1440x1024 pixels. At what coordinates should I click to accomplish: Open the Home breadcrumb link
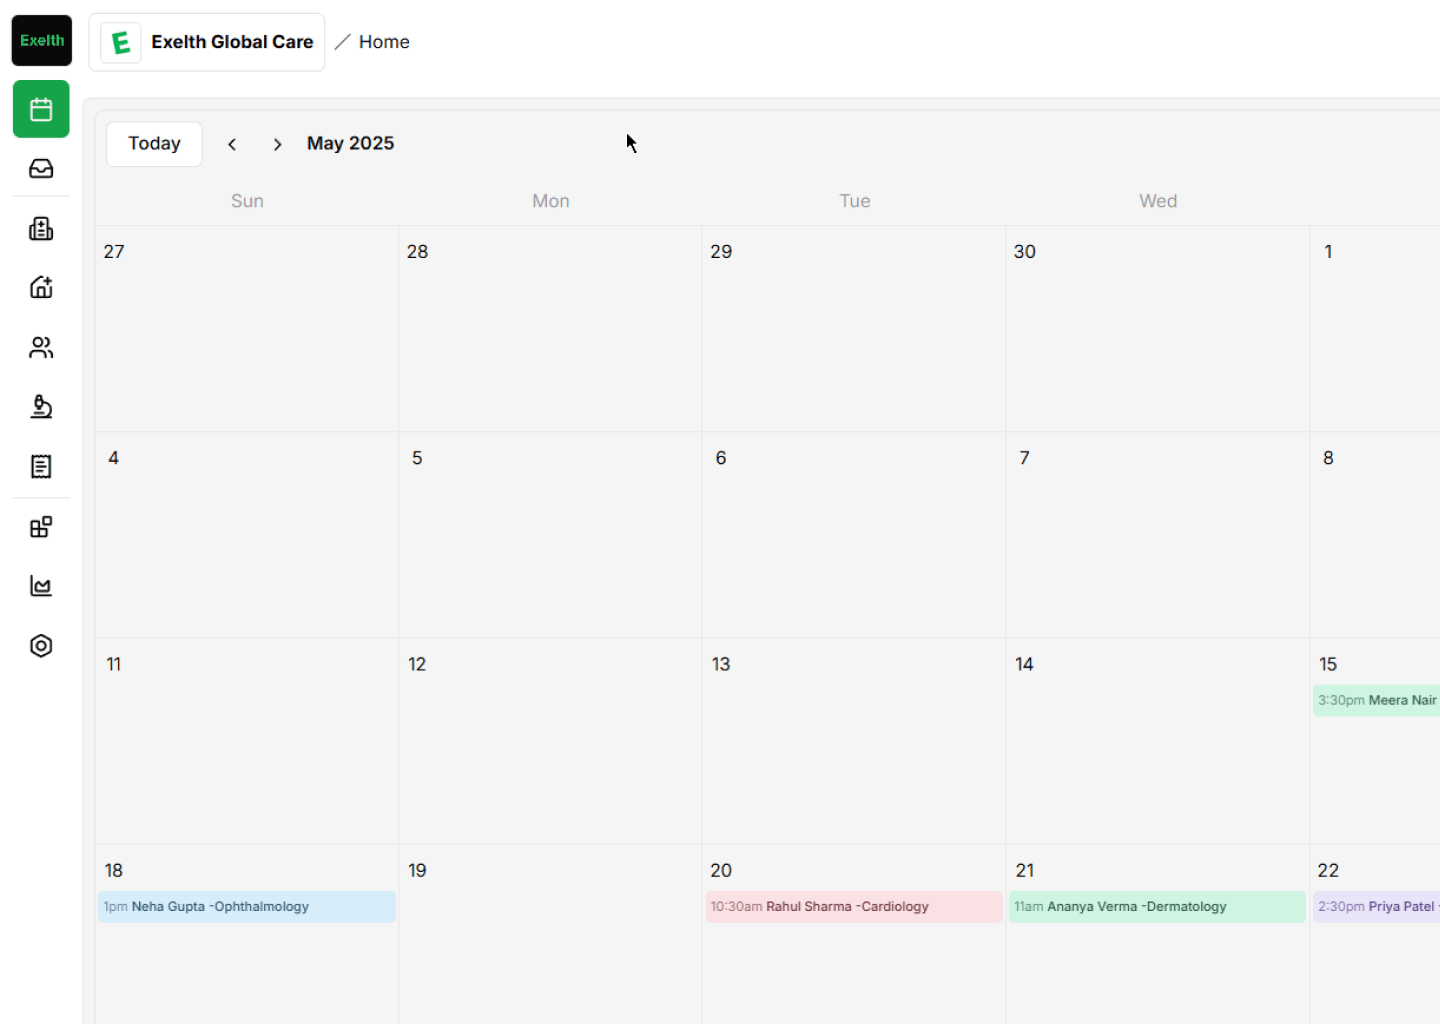[384, 41]
